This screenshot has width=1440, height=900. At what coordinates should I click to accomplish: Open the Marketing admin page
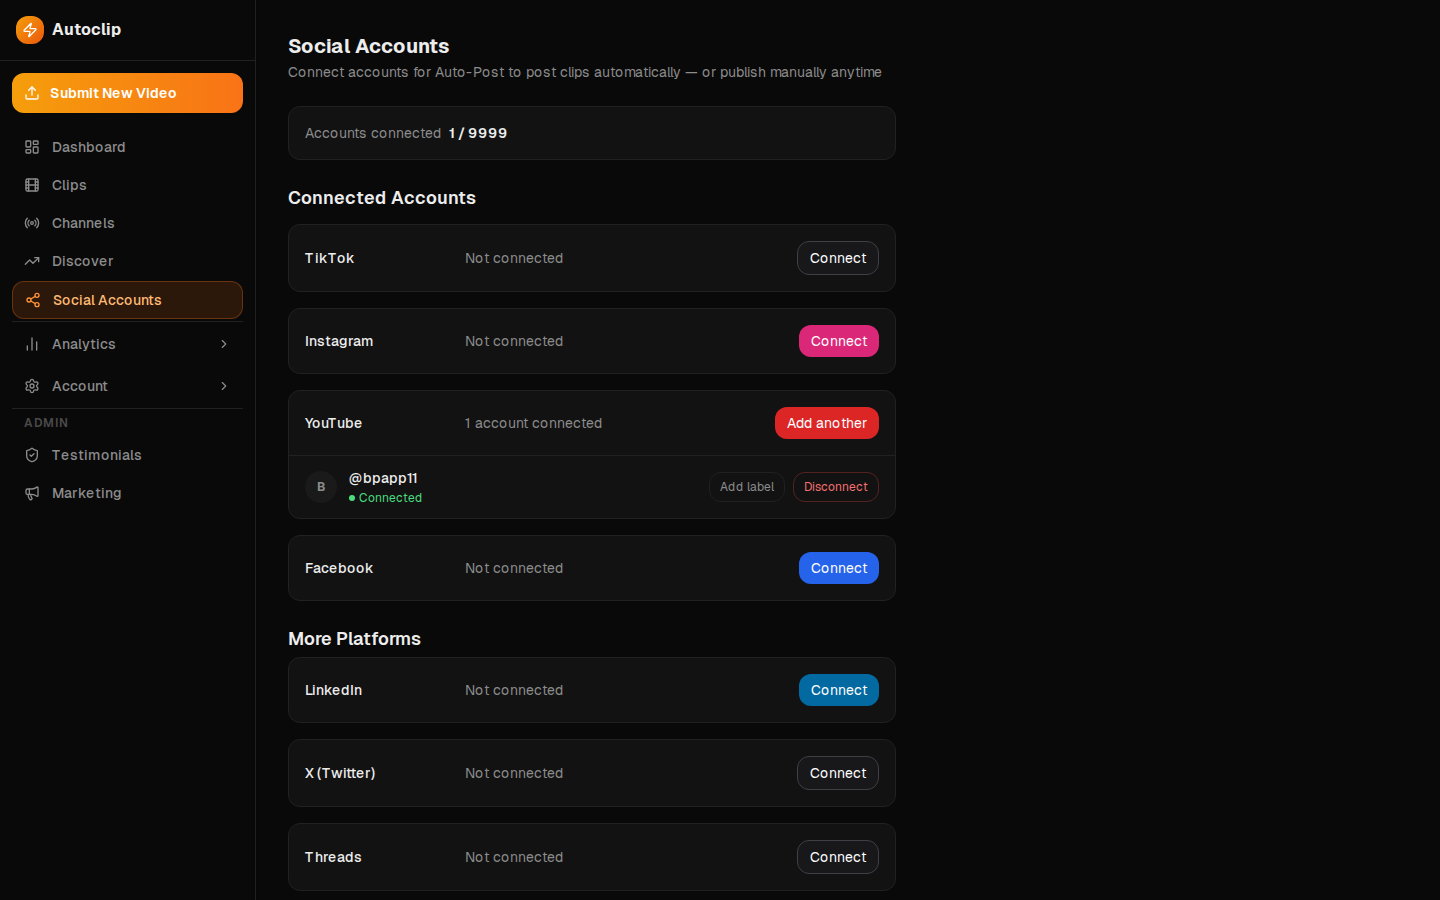pos(127,493)
